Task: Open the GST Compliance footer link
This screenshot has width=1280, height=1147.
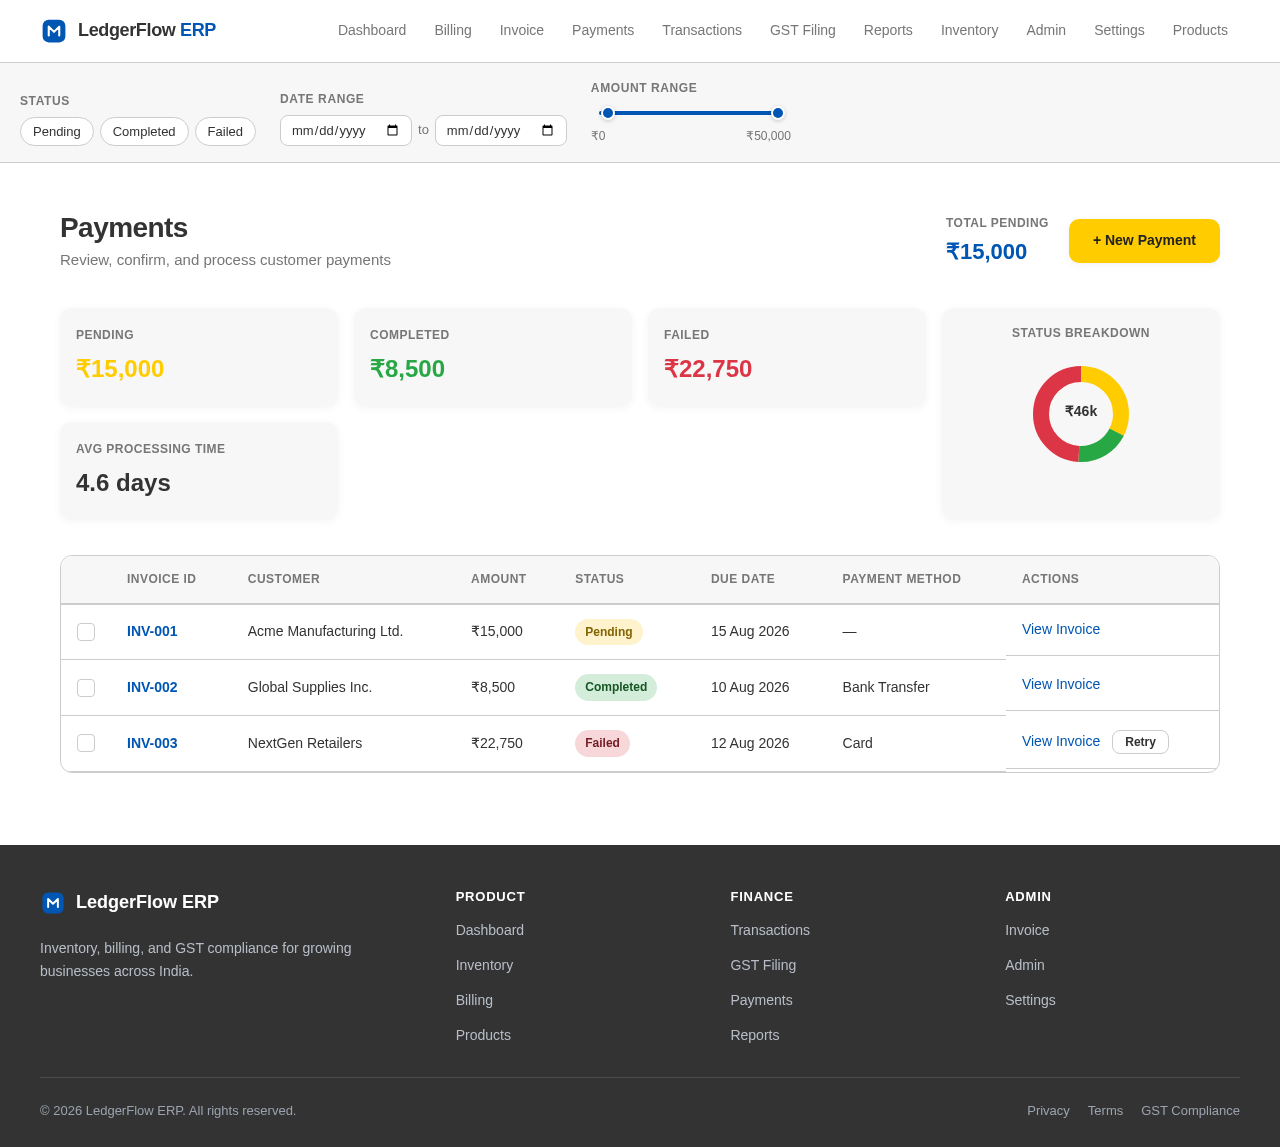Action: click(x=1190, y=1110)
